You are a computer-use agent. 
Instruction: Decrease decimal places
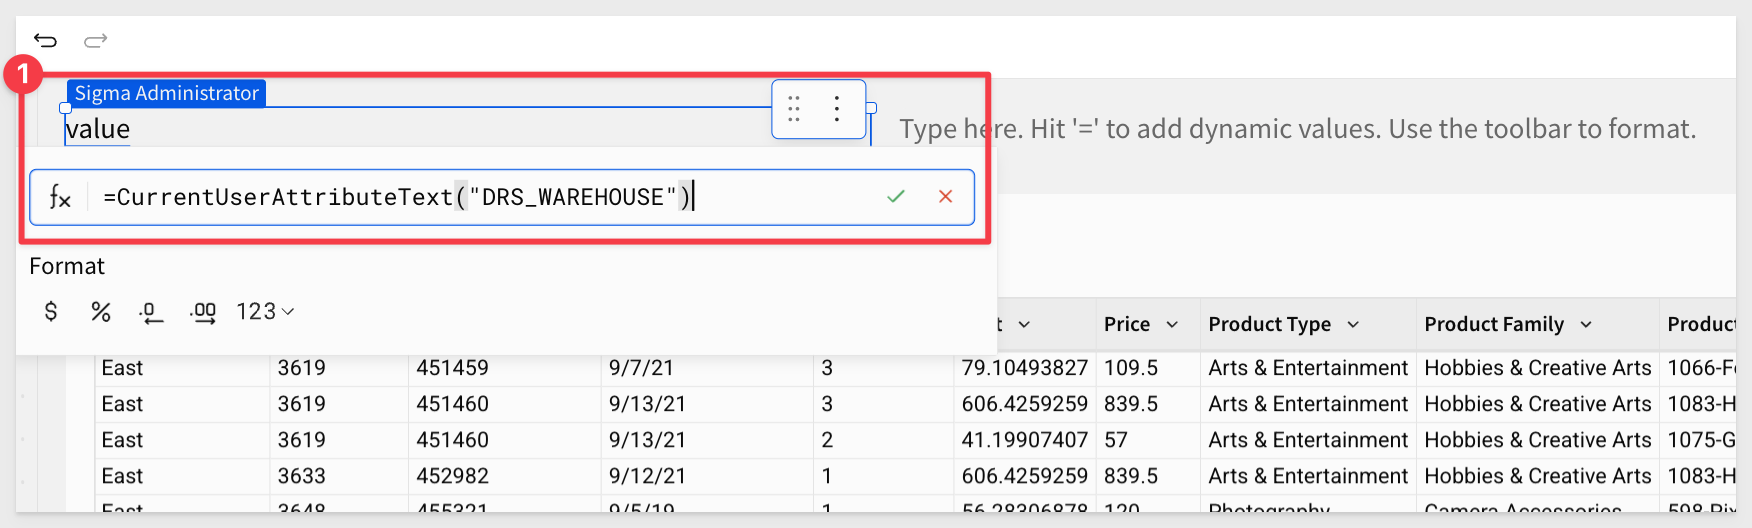point(151,313)
